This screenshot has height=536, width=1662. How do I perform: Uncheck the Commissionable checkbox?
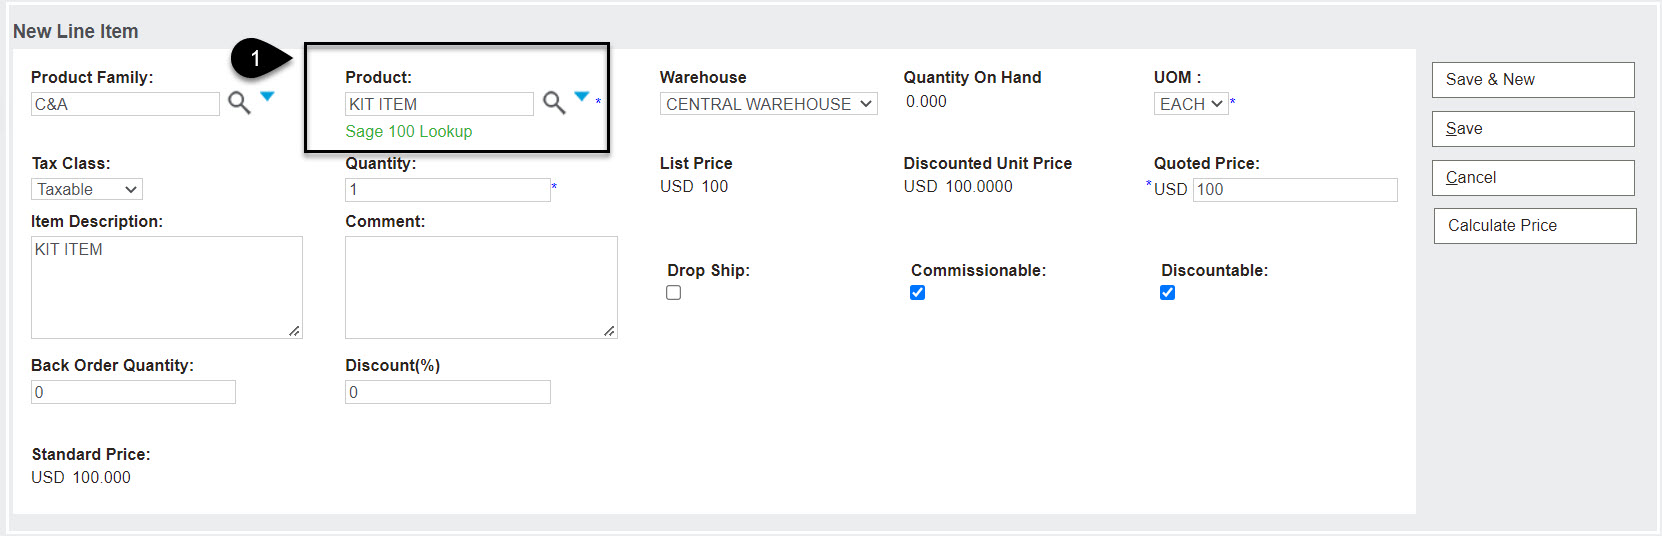[918, 293]
